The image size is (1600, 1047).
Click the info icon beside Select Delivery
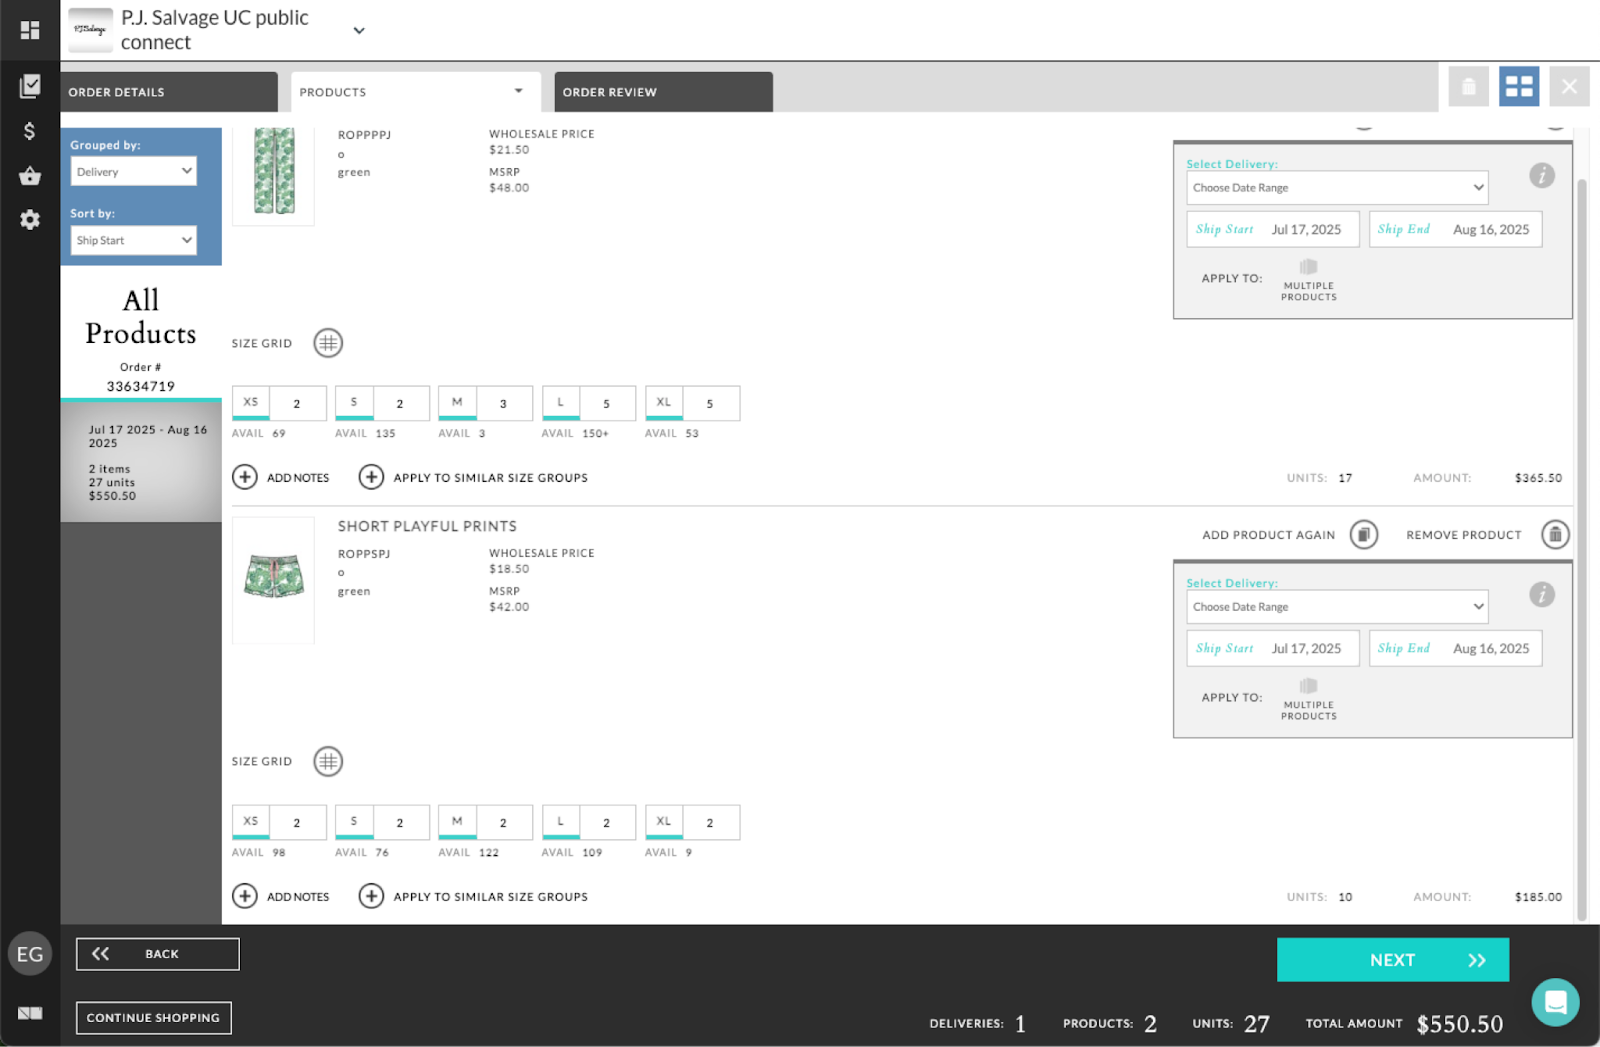1542,175
